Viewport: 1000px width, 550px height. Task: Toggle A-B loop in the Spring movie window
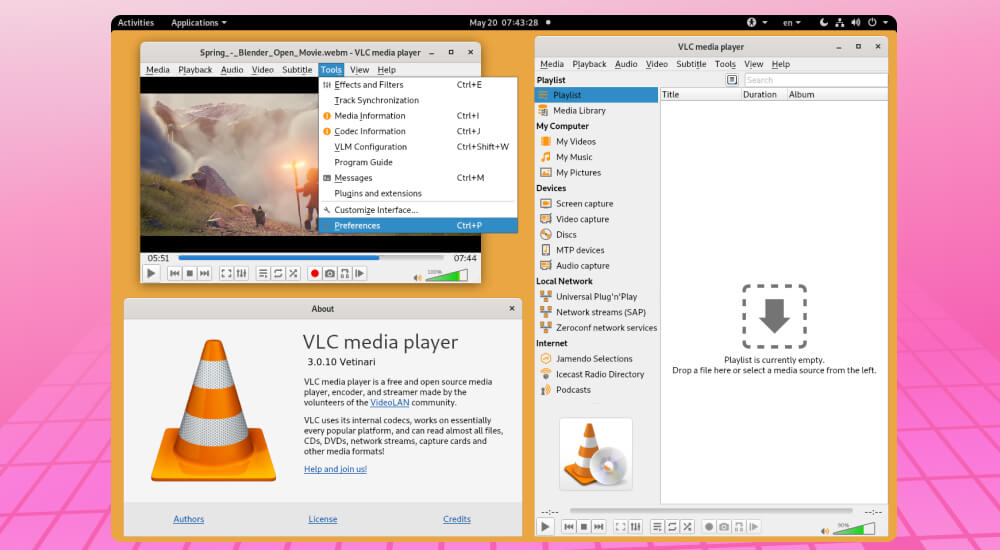point(345,273)
